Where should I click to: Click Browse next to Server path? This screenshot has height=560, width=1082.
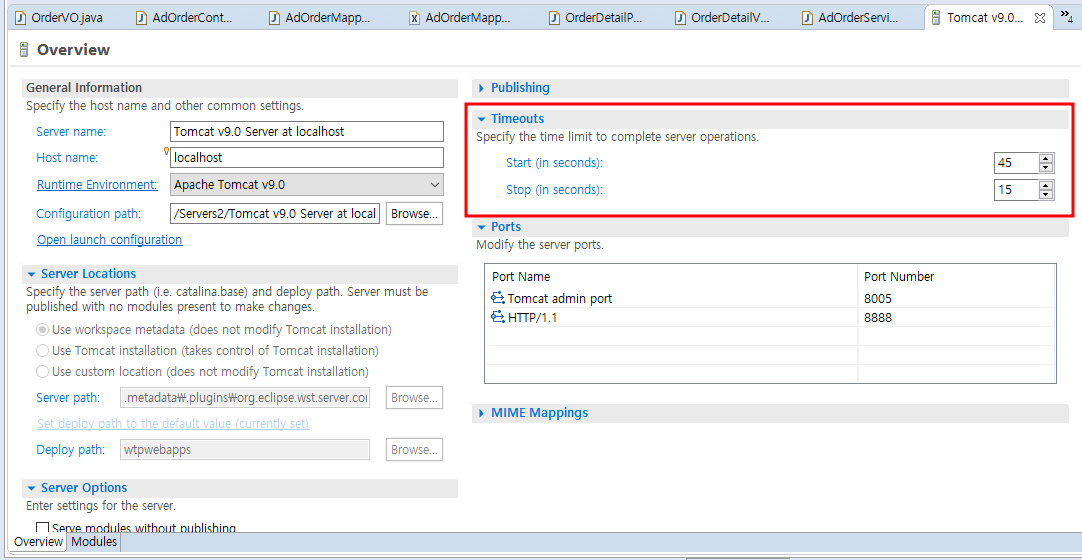pos(414,398)
